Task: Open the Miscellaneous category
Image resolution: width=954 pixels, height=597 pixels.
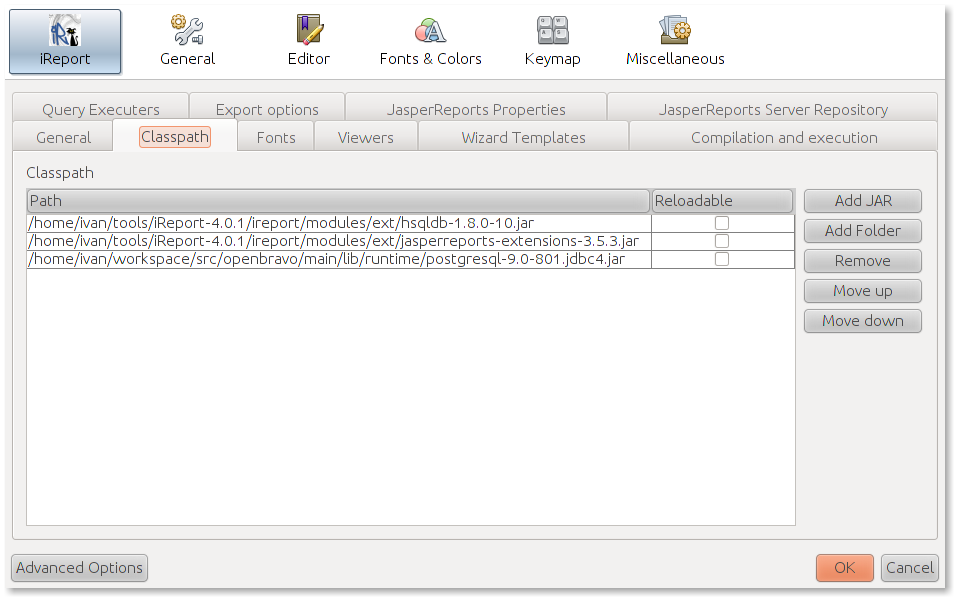Action: coord(675,42)
